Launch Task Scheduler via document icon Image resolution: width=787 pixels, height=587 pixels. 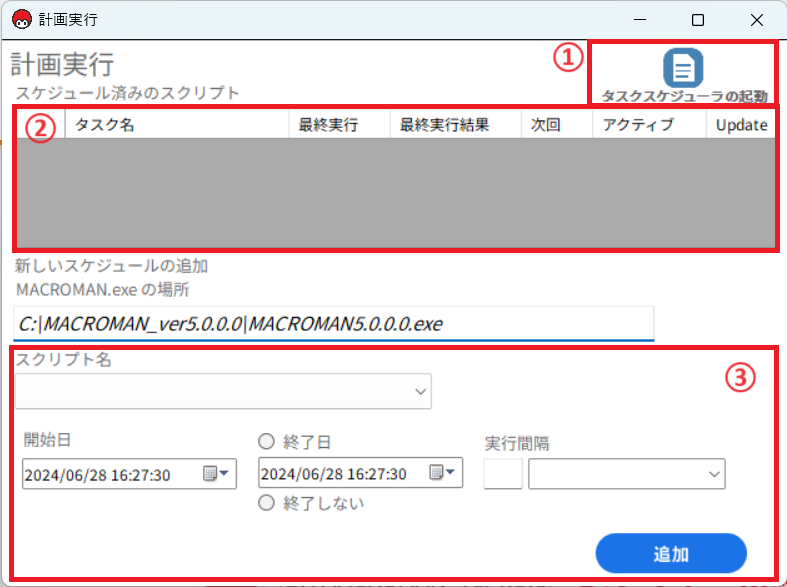(683, 67)
